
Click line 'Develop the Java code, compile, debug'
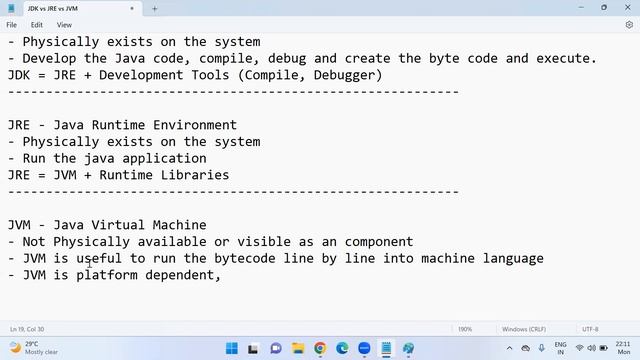[x=302, y=58]
